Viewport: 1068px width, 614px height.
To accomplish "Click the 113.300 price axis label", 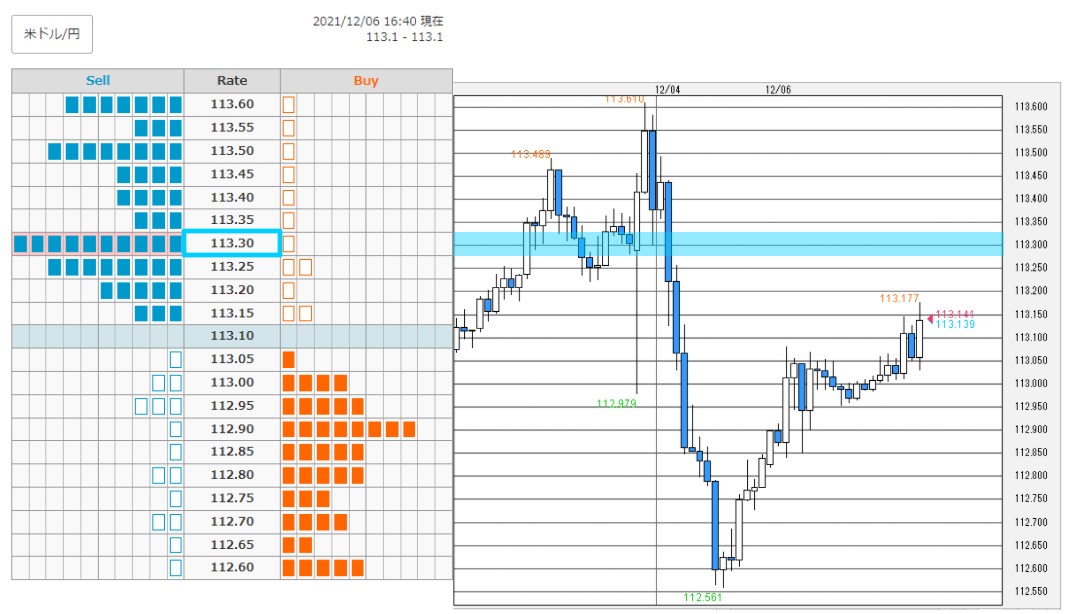I will coord(1031,245).
